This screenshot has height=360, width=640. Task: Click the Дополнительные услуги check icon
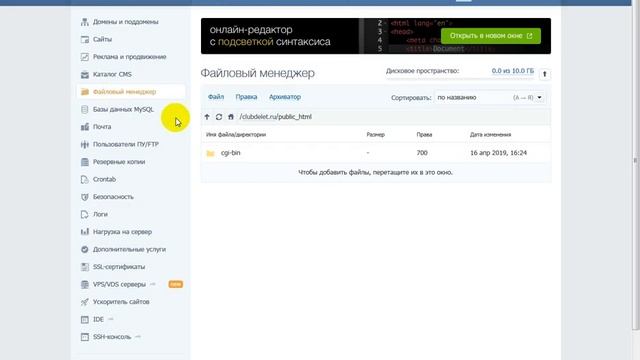point(84,249)
